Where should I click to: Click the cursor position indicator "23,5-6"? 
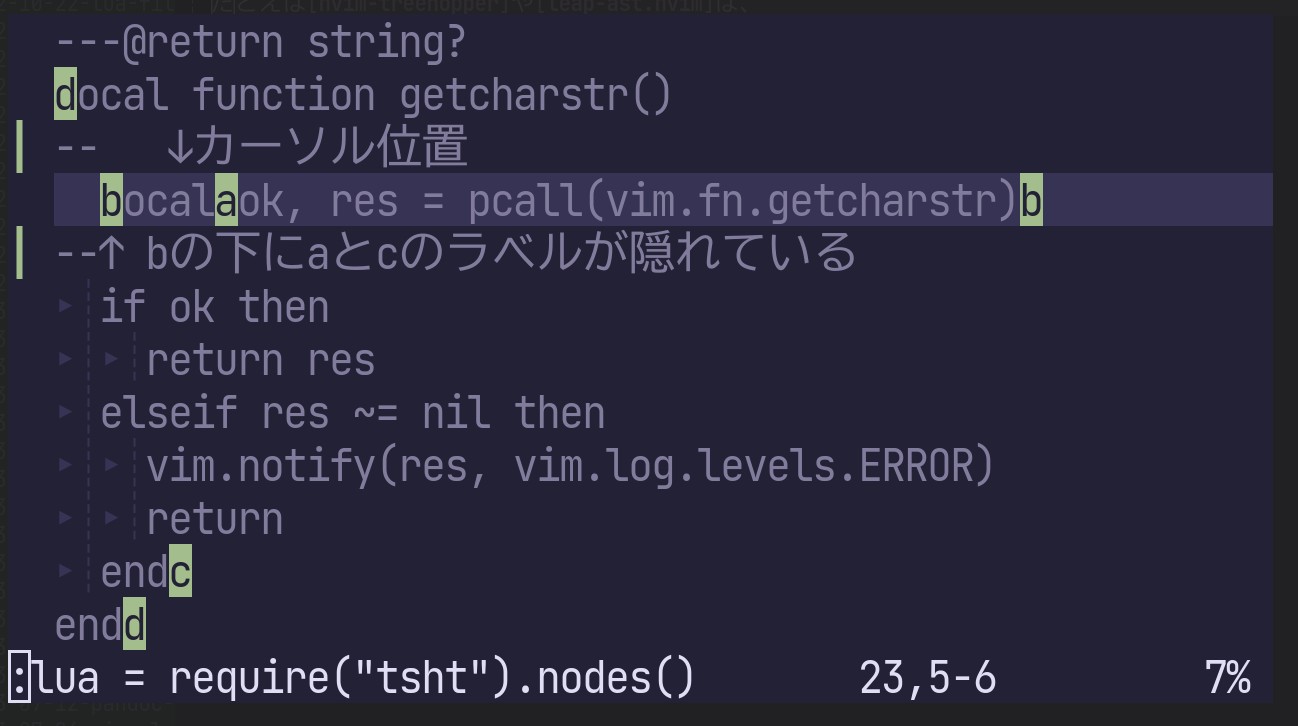927,678
